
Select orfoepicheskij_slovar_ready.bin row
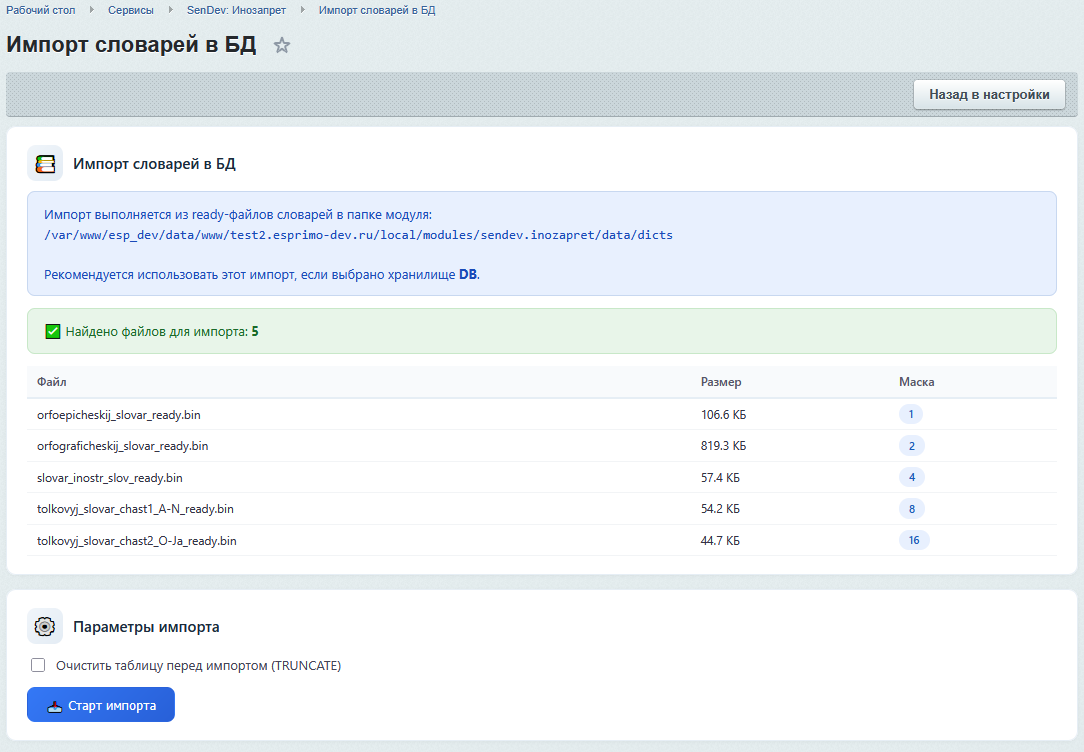112,414
